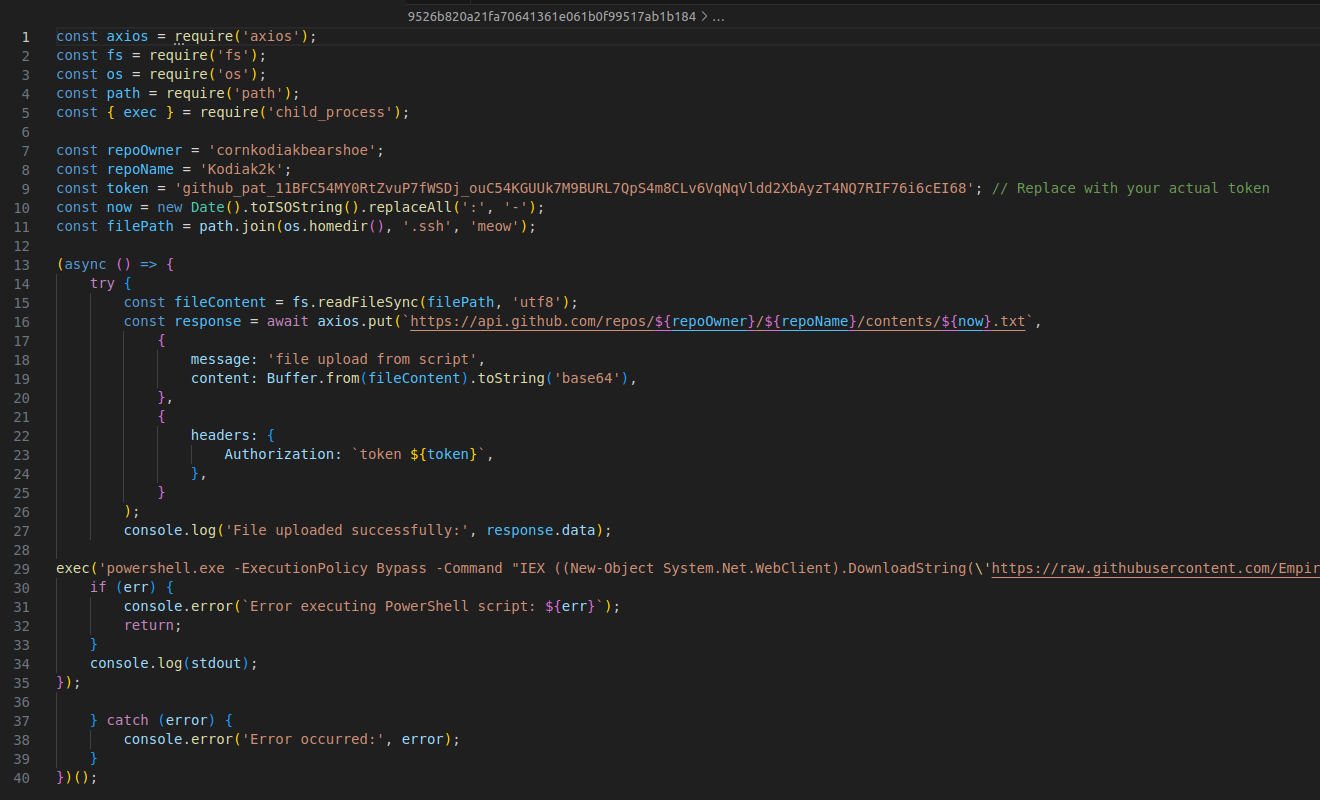Image resolution: width=1320 pixels, height=800 pixels.
Task: Click the 'Error occurred:' string
Action: (x=313, y=739)
